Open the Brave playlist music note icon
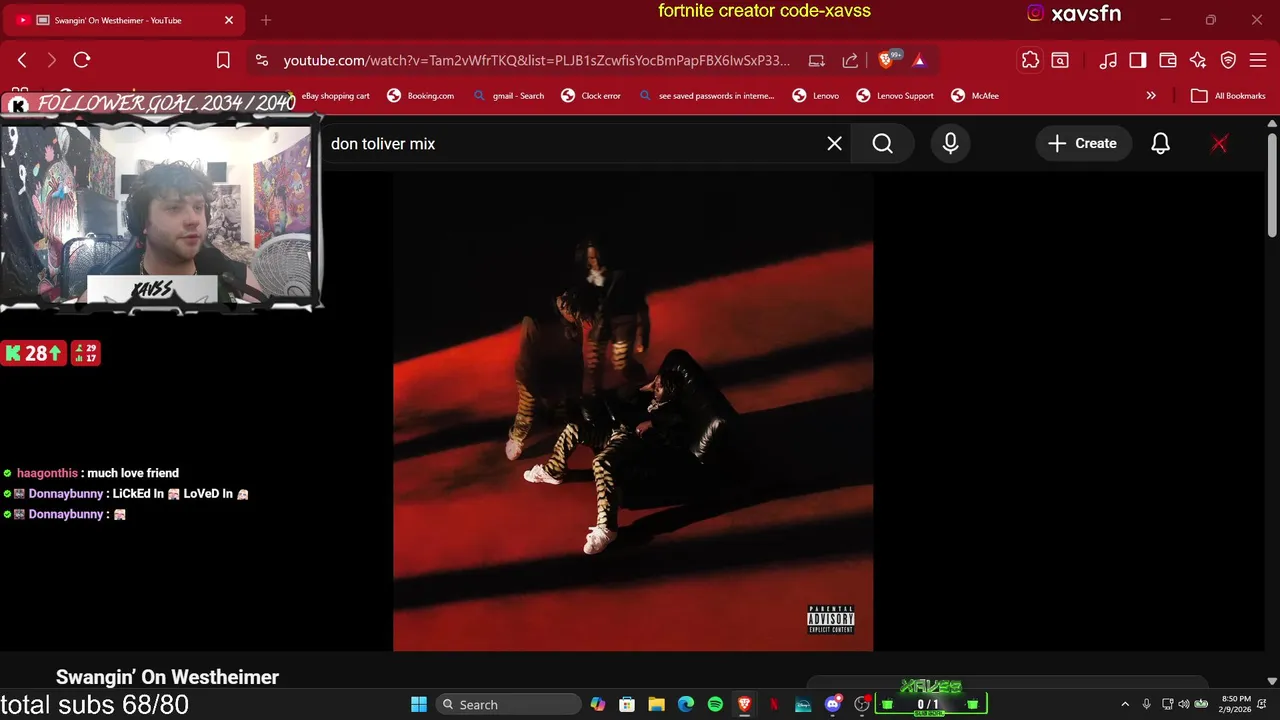 1108,61
